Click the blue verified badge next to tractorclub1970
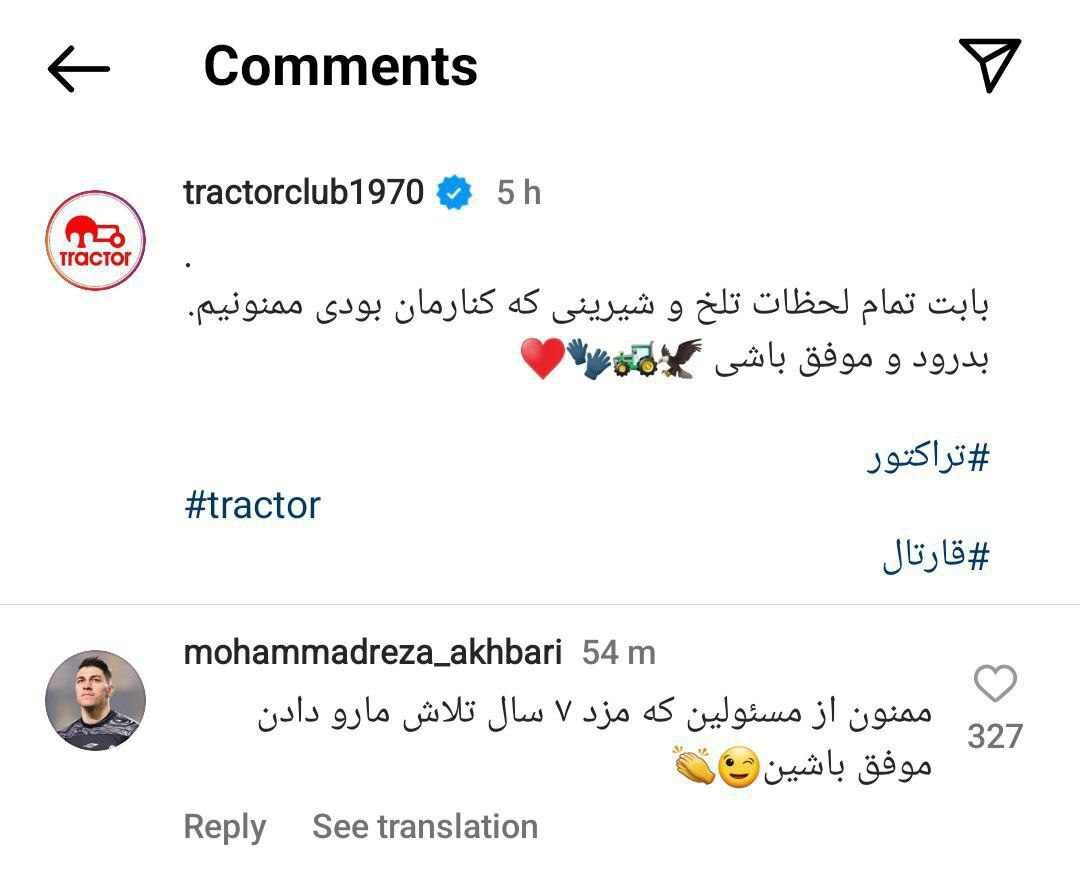This screenshot has height=887, width=1080. 452,191
